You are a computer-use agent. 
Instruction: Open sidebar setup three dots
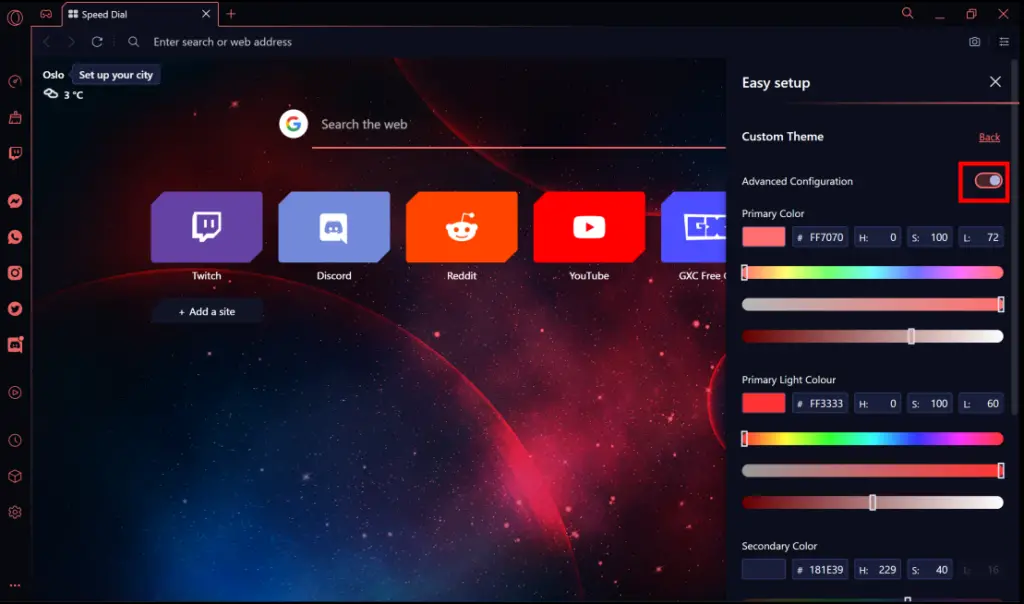pyautogui.click(x=15, y=586)
